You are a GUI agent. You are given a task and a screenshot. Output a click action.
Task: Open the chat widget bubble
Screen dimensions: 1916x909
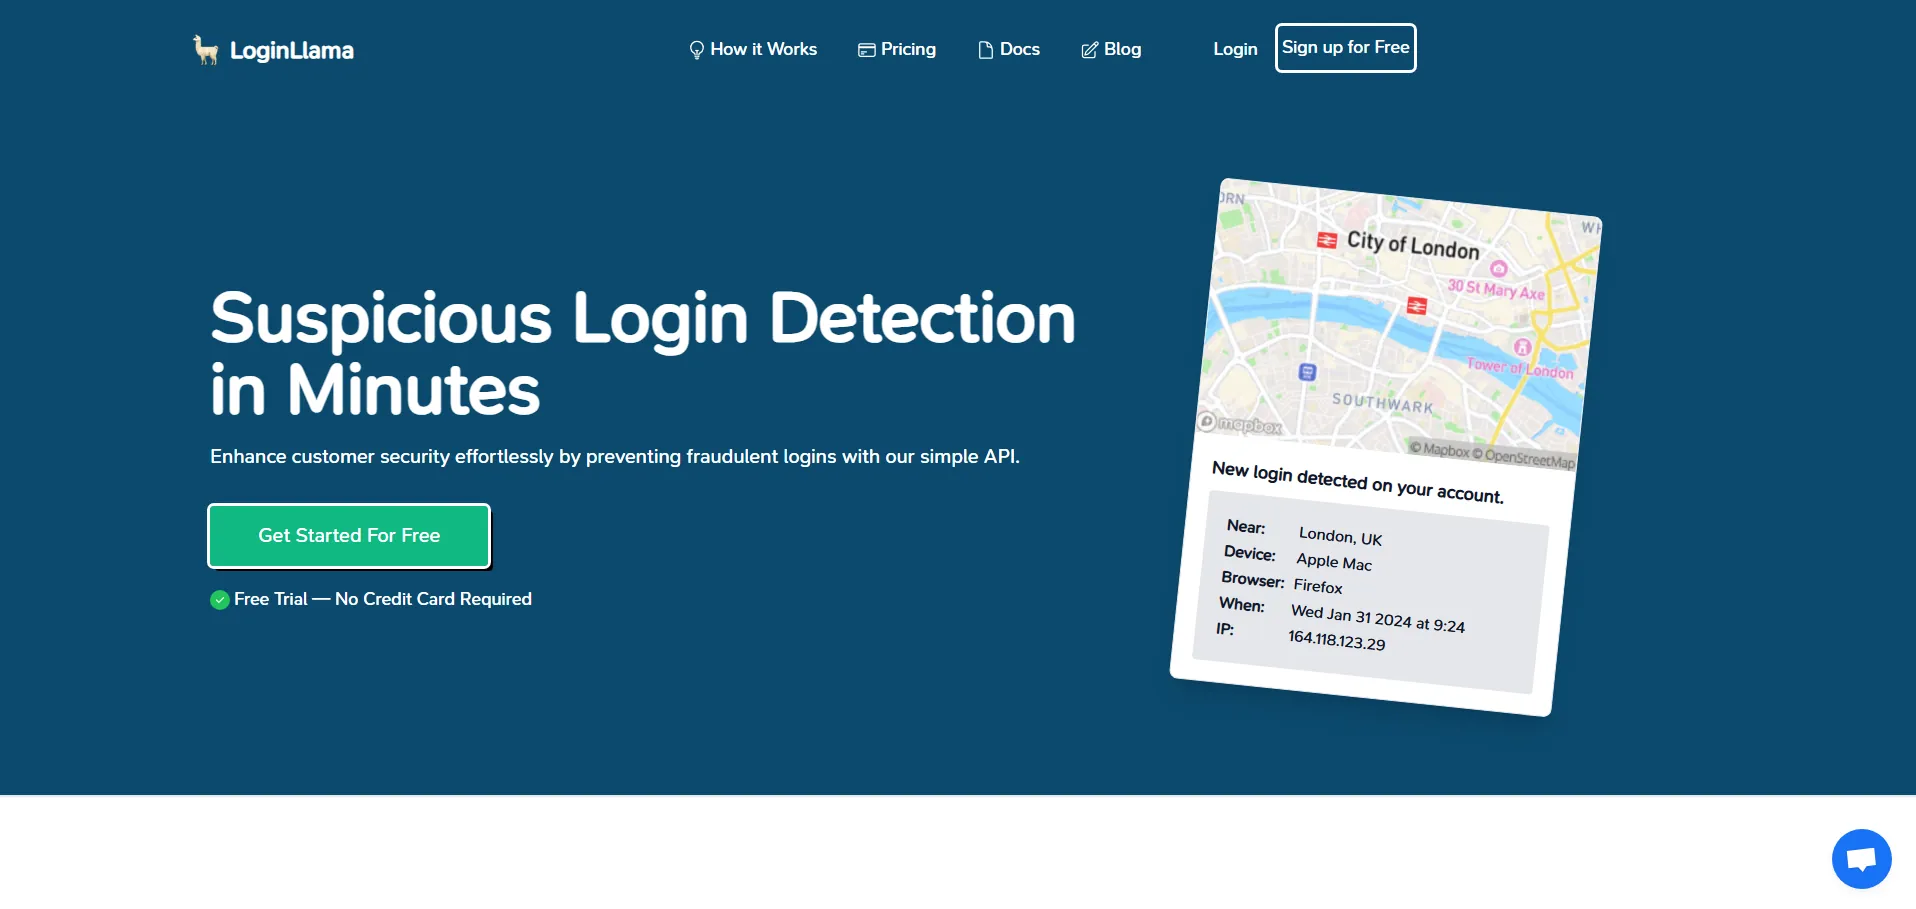click(1861, 858)
